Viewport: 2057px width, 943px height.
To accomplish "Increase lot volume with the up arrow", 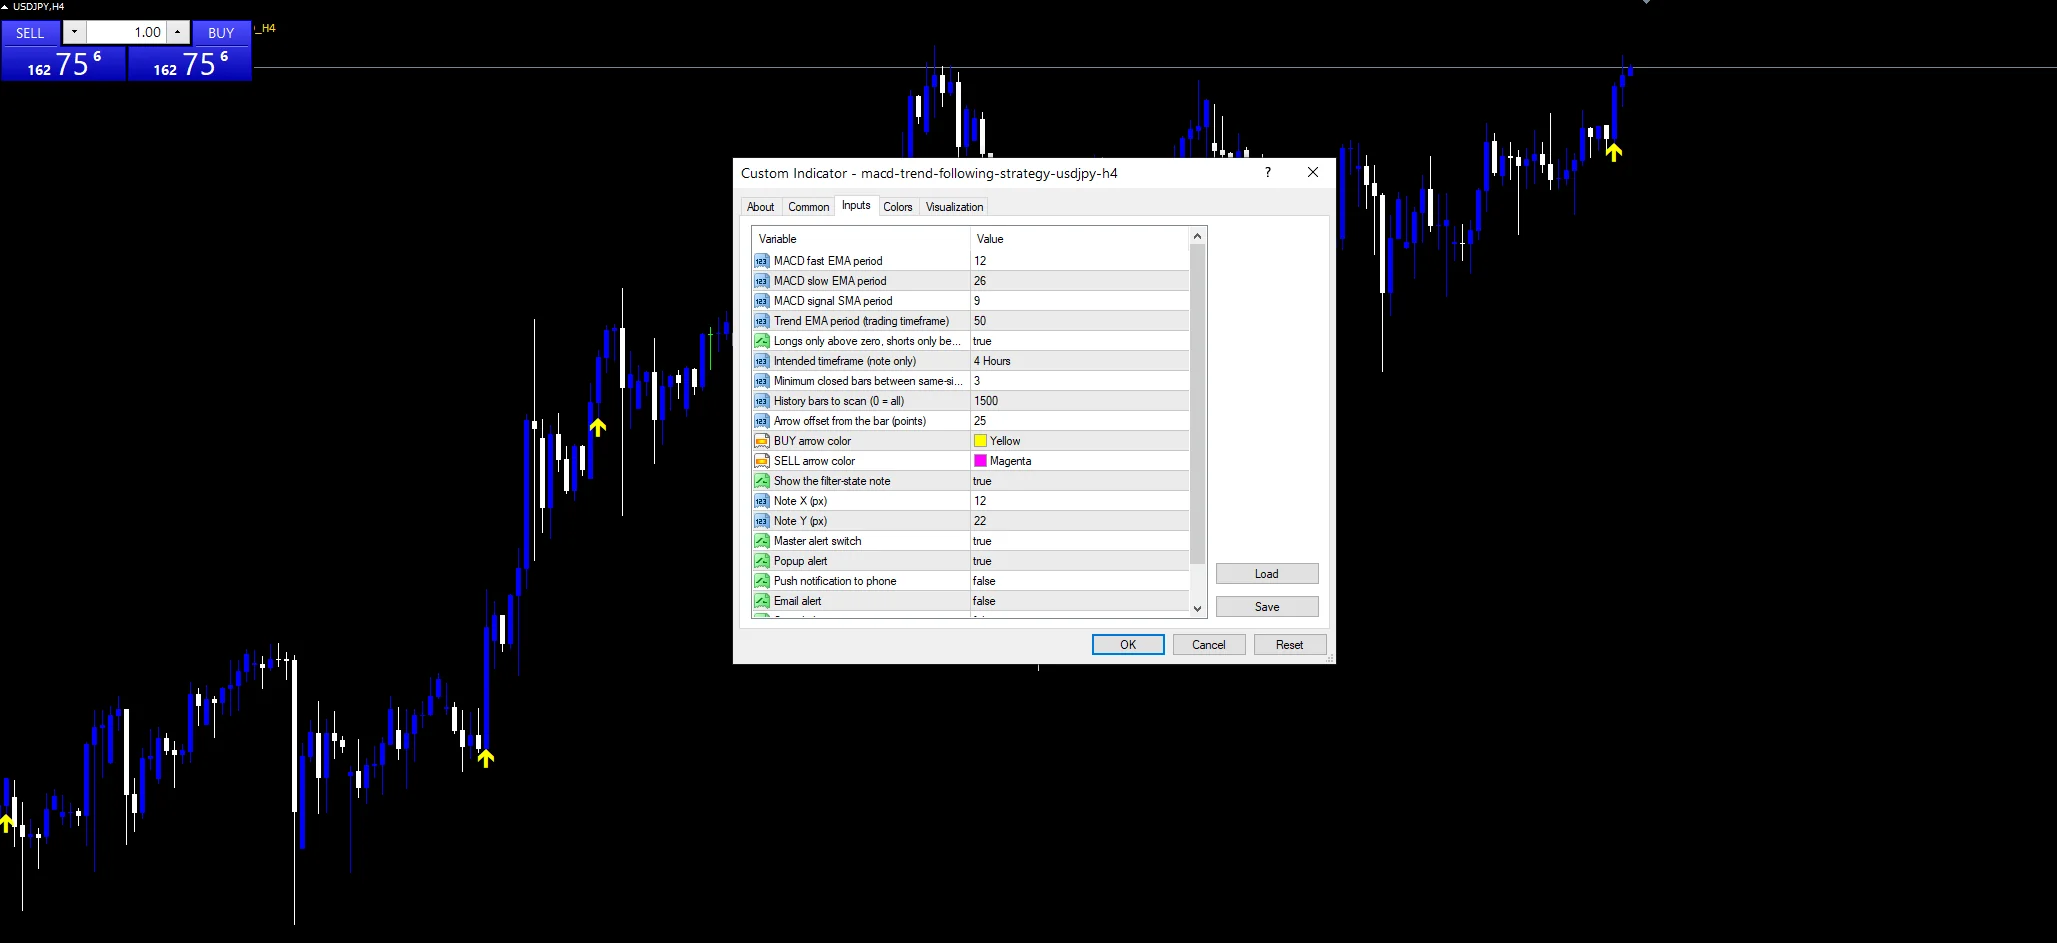I will pyautogui.click(x=178, y=32).
